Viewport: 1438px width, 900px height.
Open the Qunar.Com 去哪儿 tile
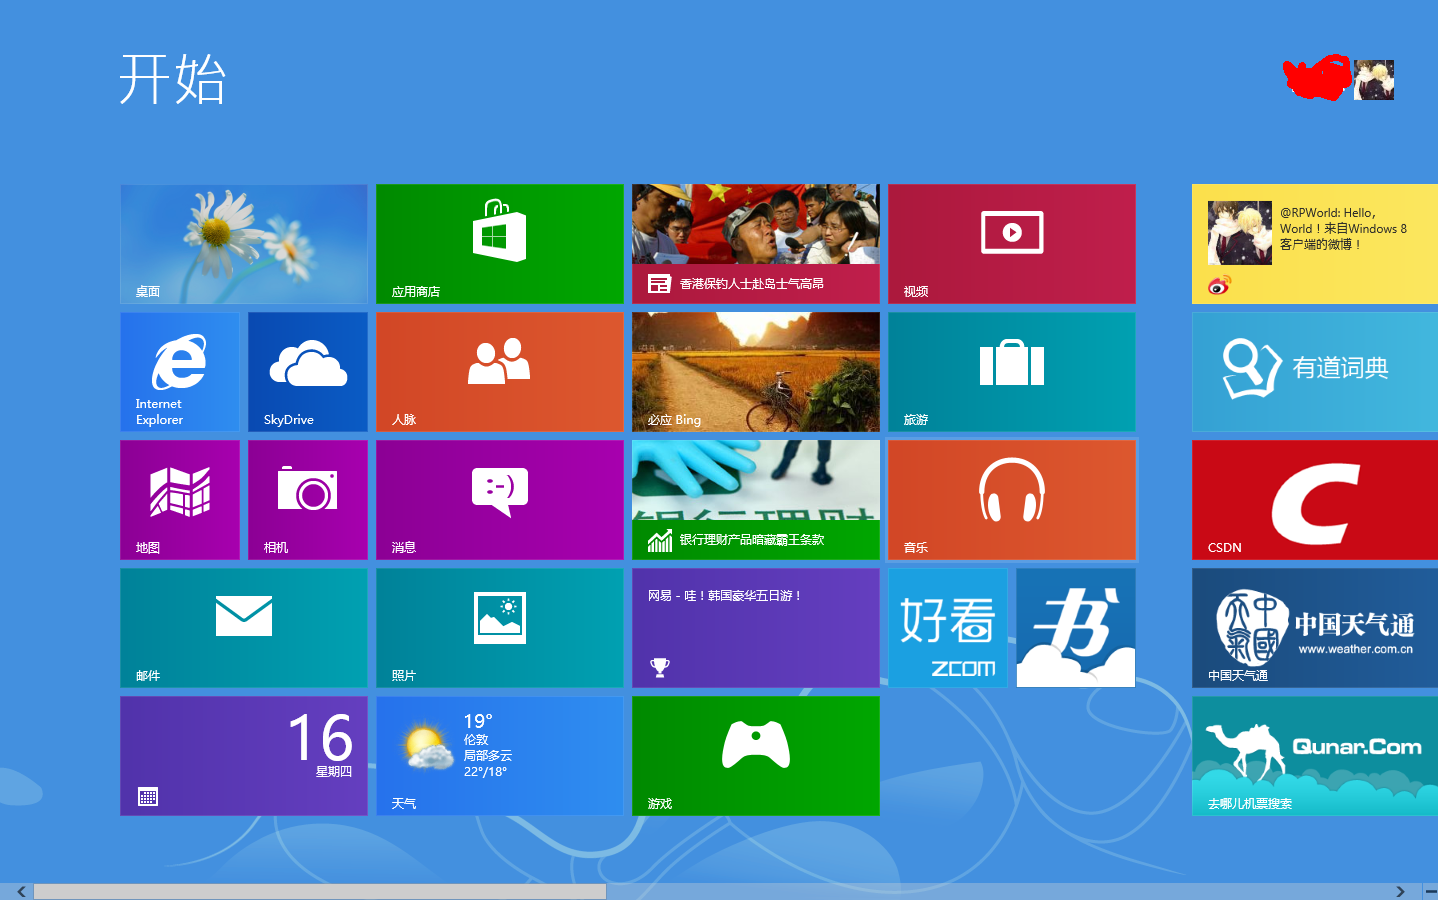[x=1315, y=756]
